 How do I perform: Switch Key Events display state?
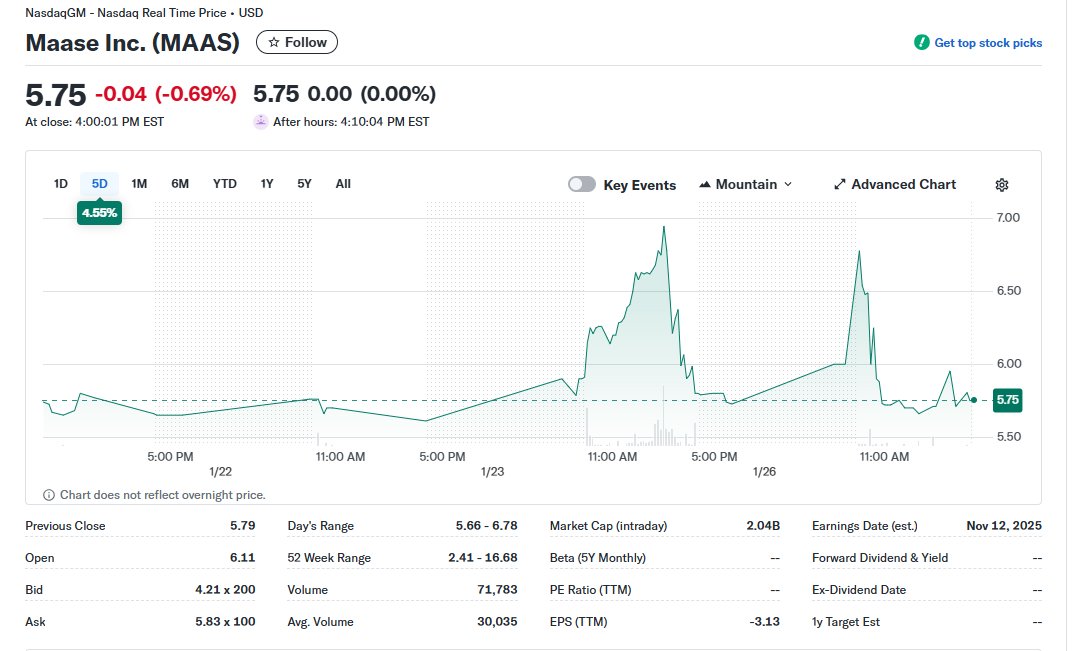point(581,184)
